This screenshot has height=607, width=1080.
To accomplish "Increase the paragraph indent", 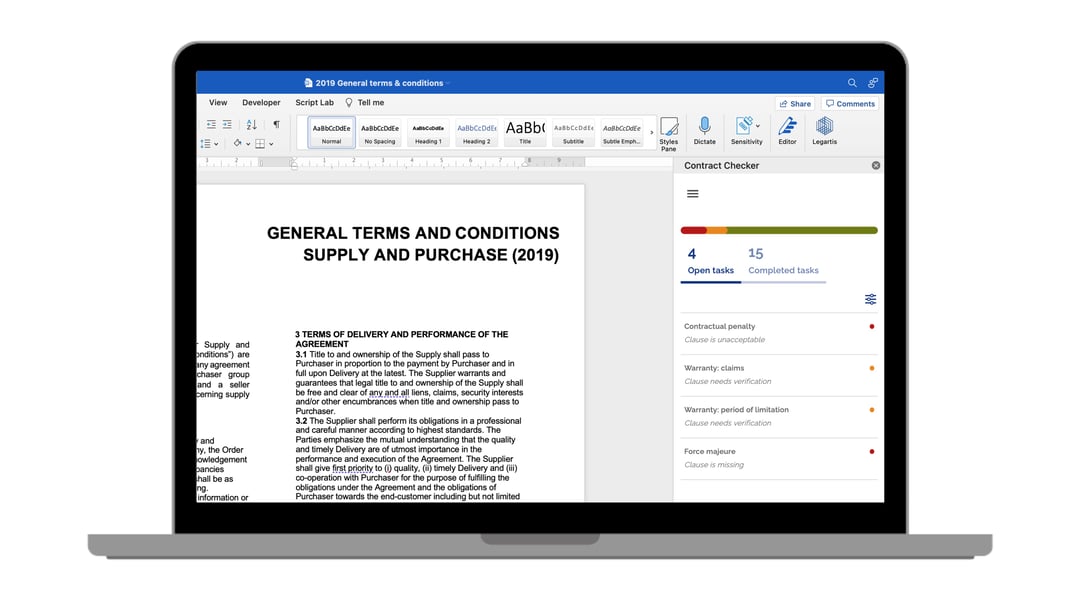I will (227, 125).
